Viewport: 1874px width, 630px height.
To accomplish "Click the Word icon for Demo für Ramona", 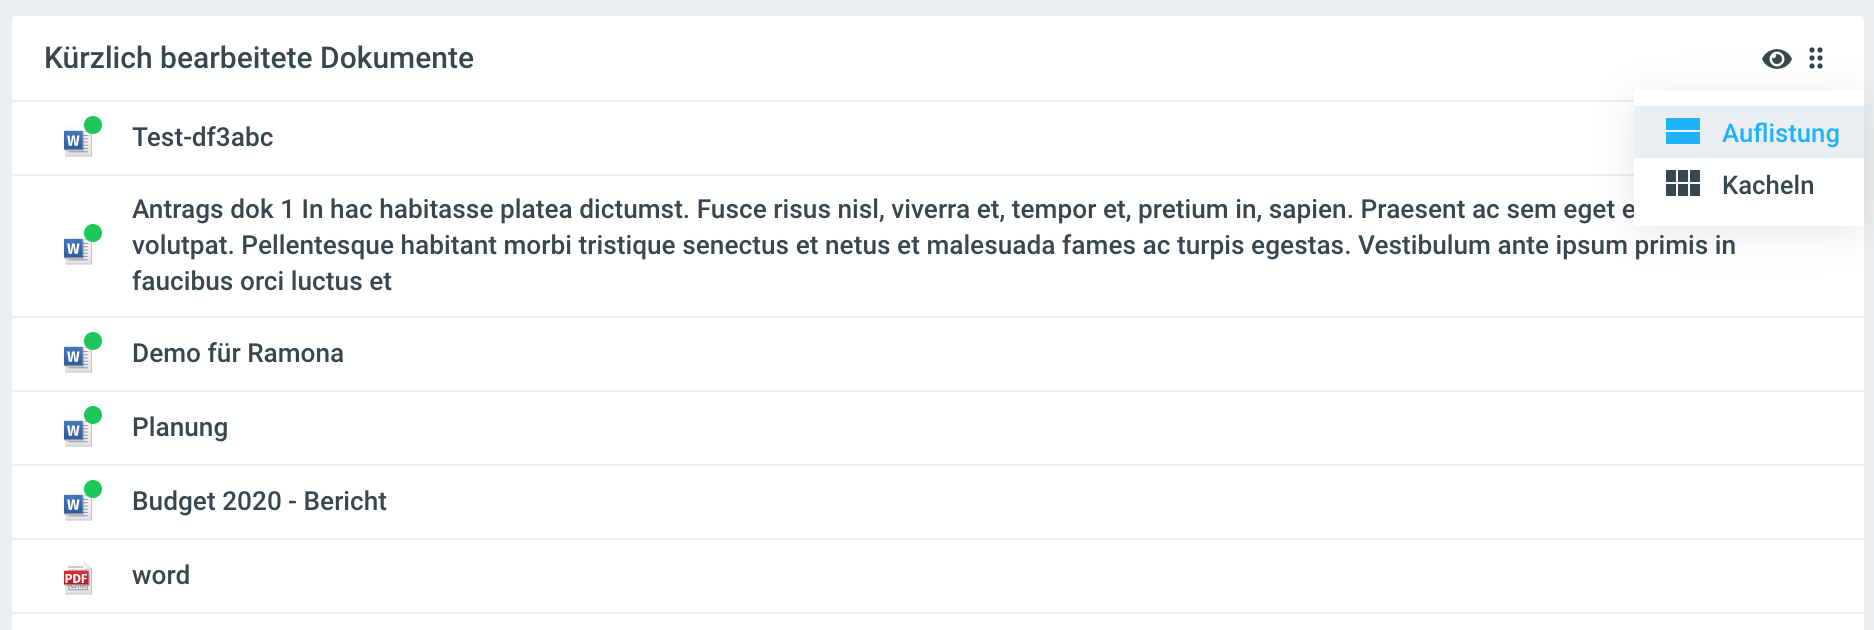I will [76, 357].
